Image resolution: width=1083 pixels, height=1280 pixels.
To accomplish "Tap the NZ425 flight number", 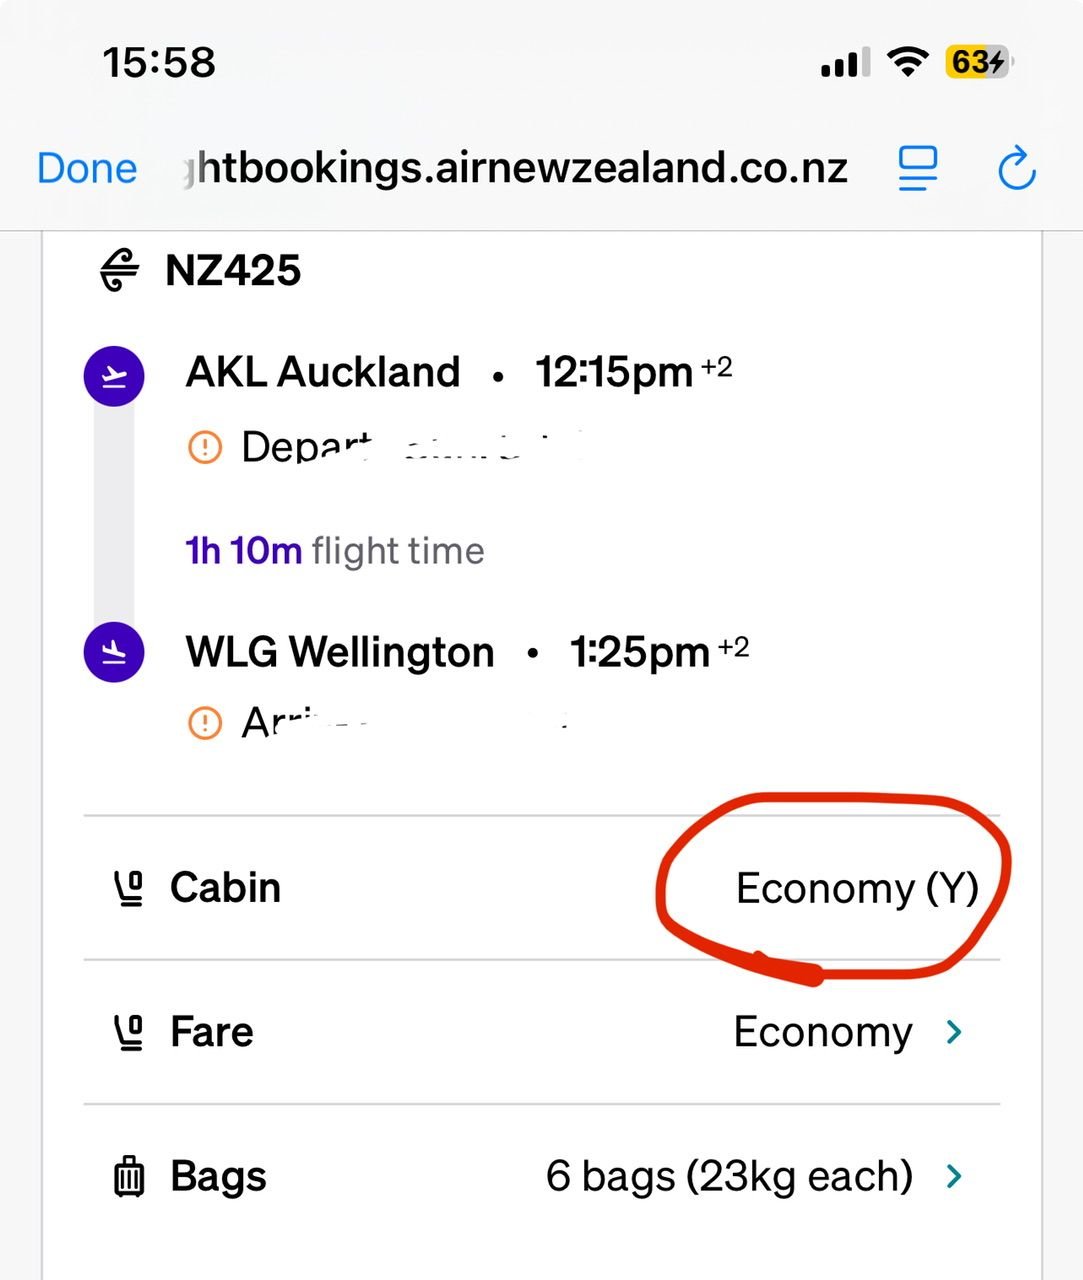I will coord(233,270).
